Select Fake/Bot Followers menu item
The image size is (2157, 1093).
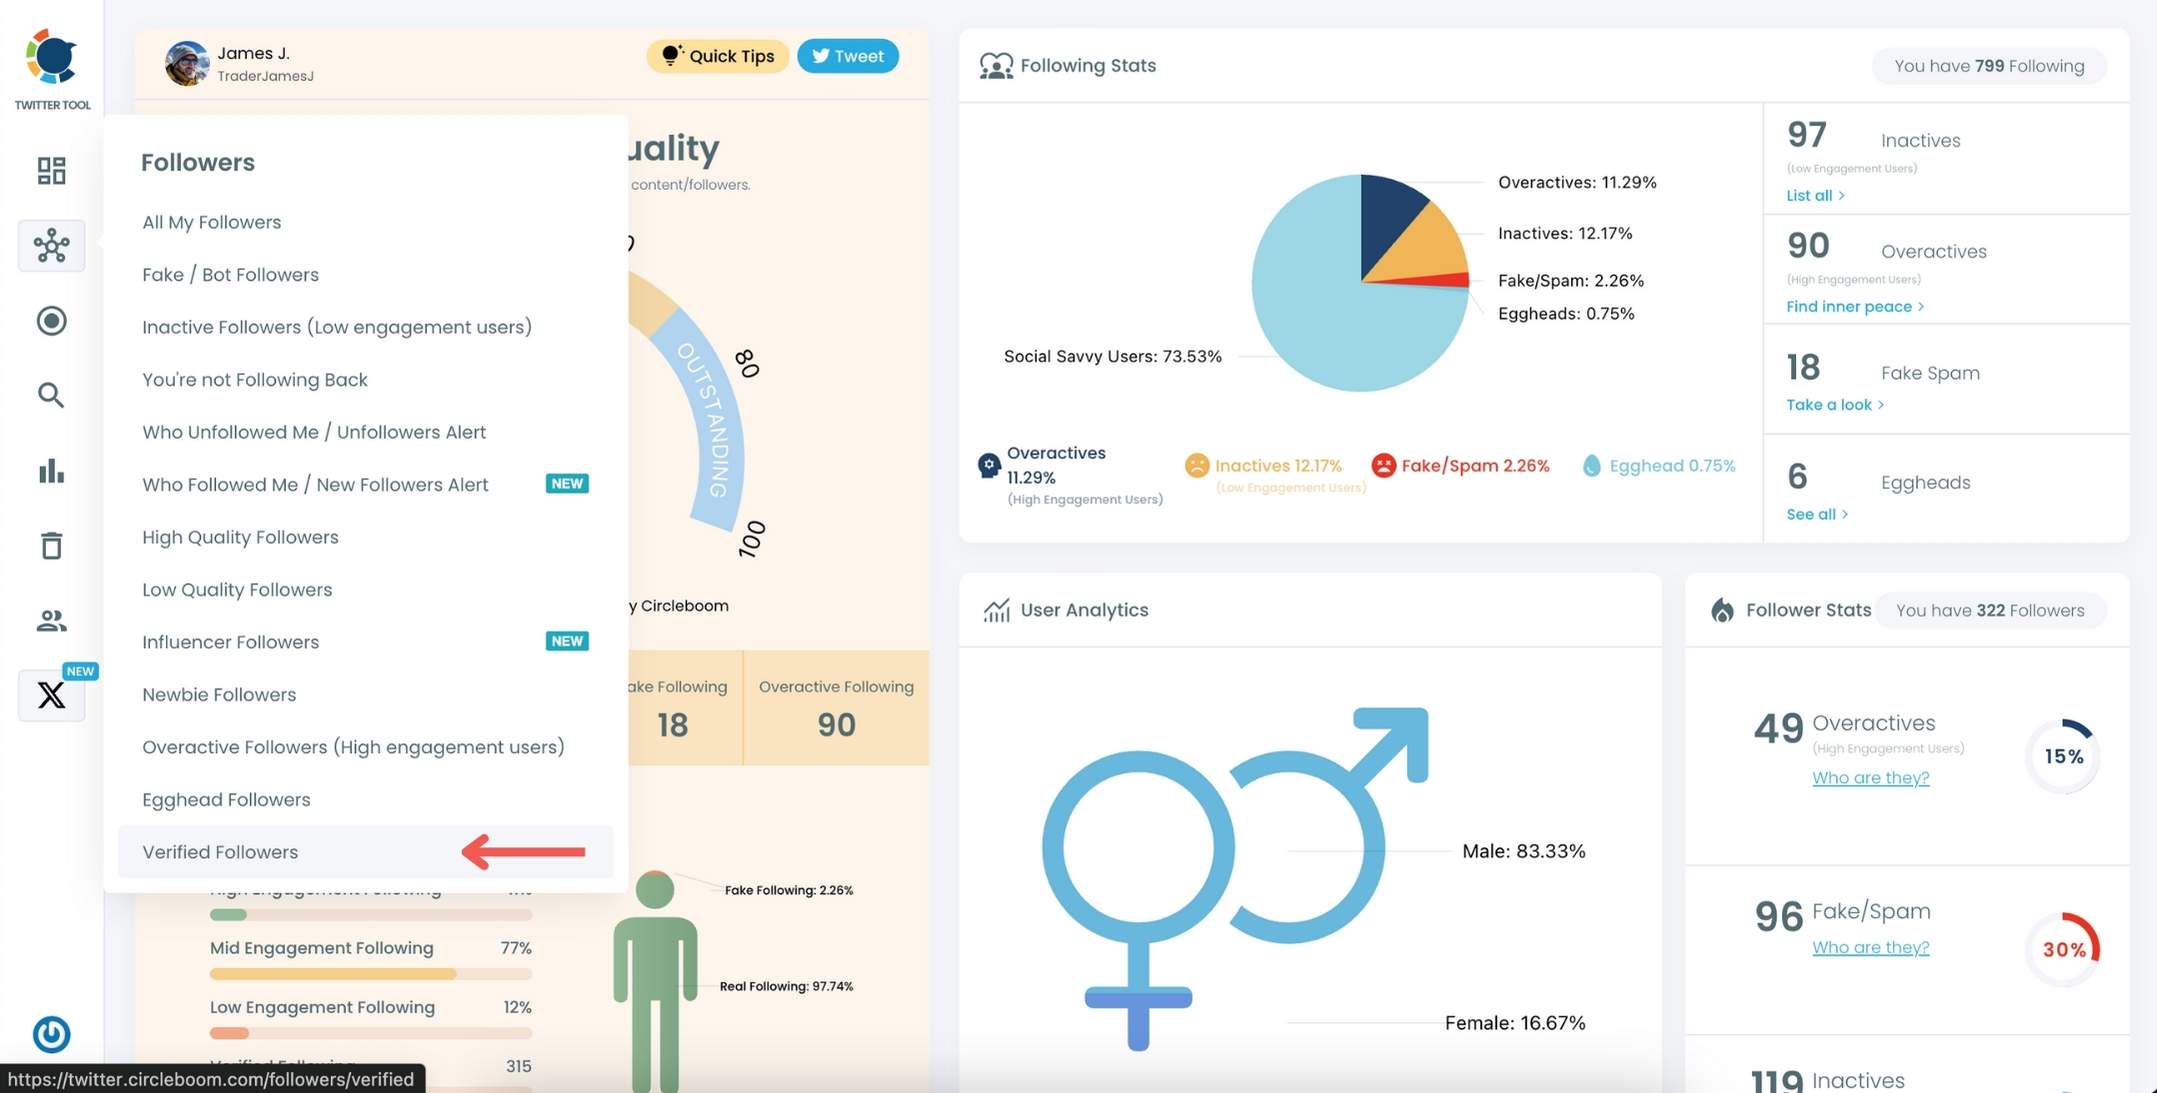229,273
